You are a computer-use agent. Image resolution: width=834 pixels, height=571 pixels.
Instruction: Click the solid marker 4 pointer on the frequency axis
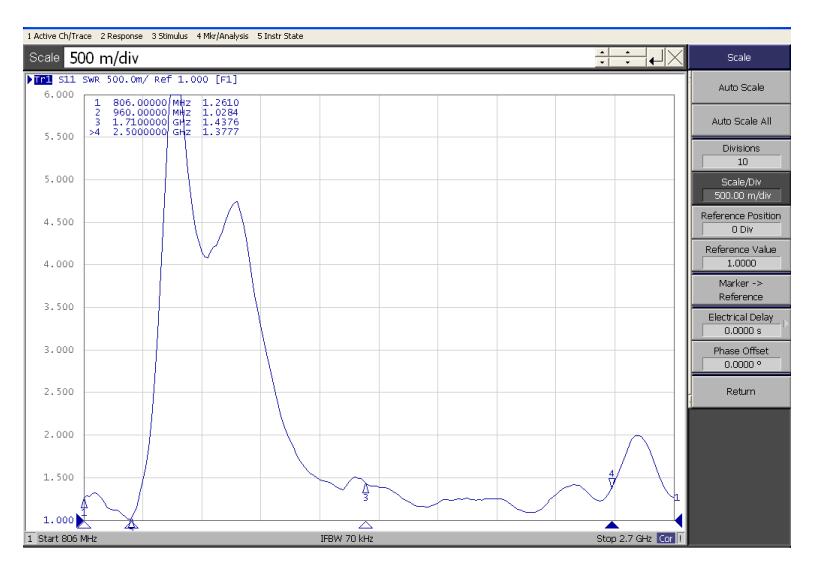612,525
